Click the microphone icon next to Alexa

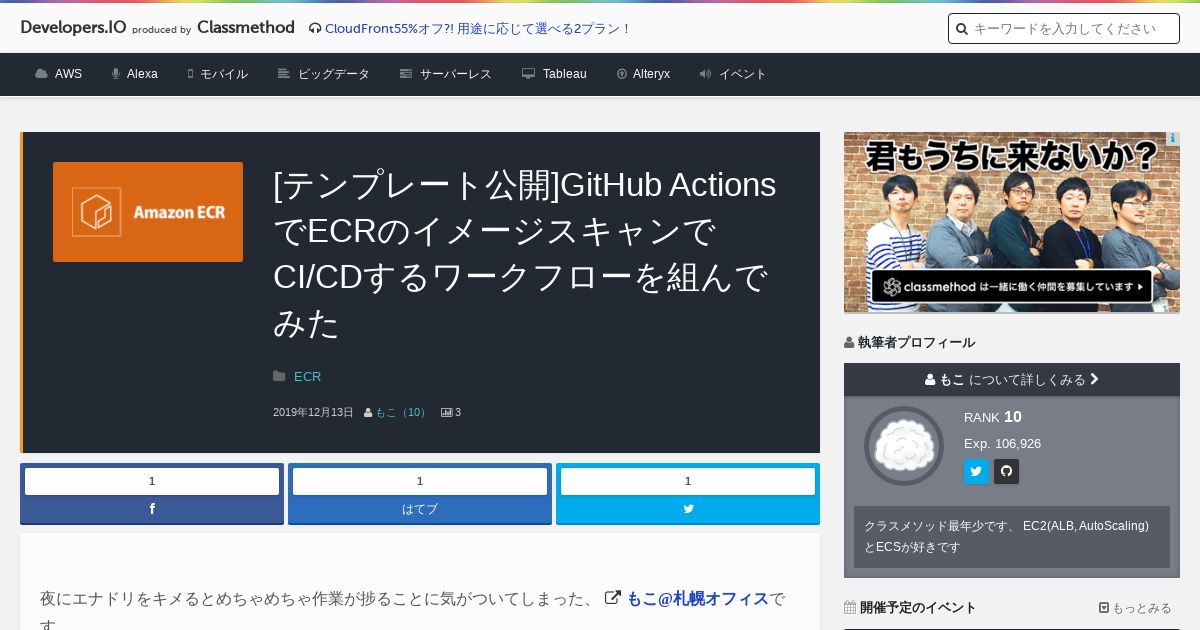(116, 74)
